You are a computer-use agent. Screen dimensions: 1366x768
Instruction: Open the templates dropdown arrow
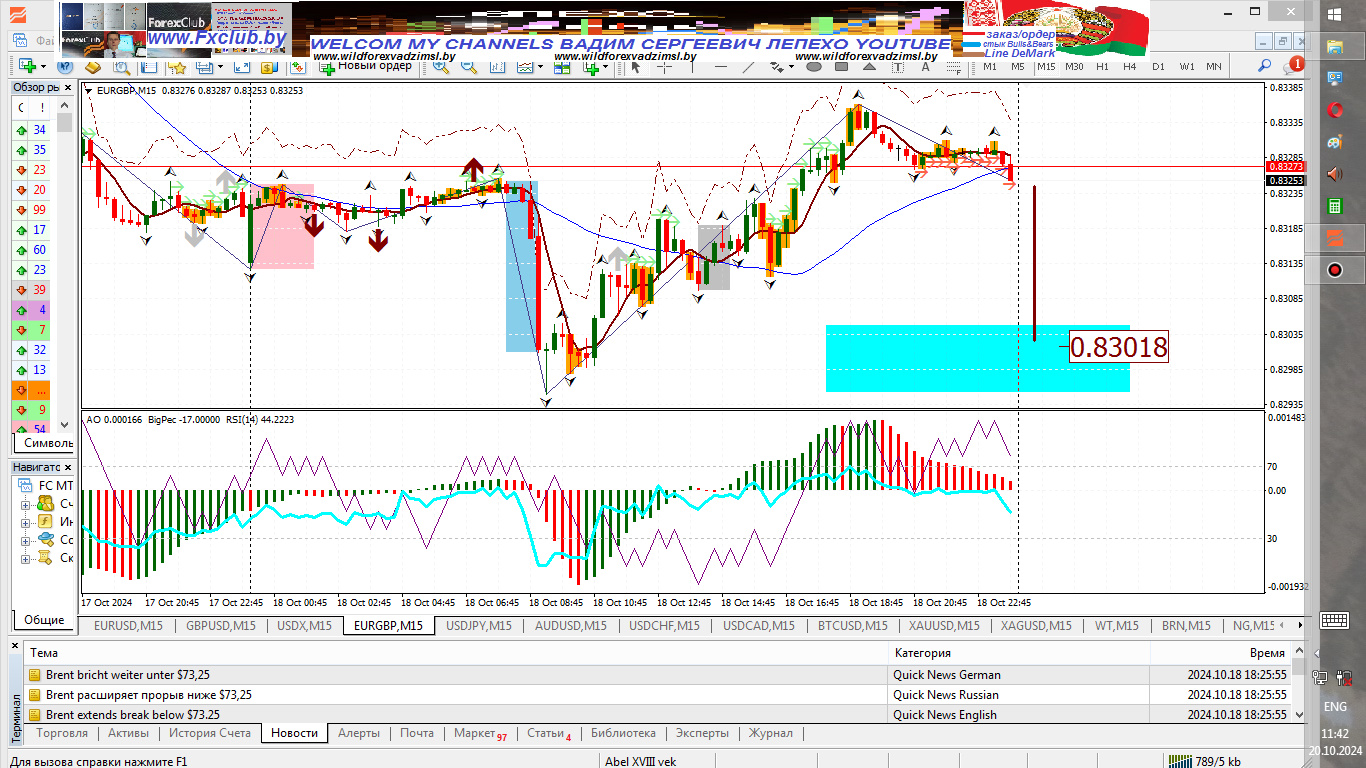[x=606, y=66]
